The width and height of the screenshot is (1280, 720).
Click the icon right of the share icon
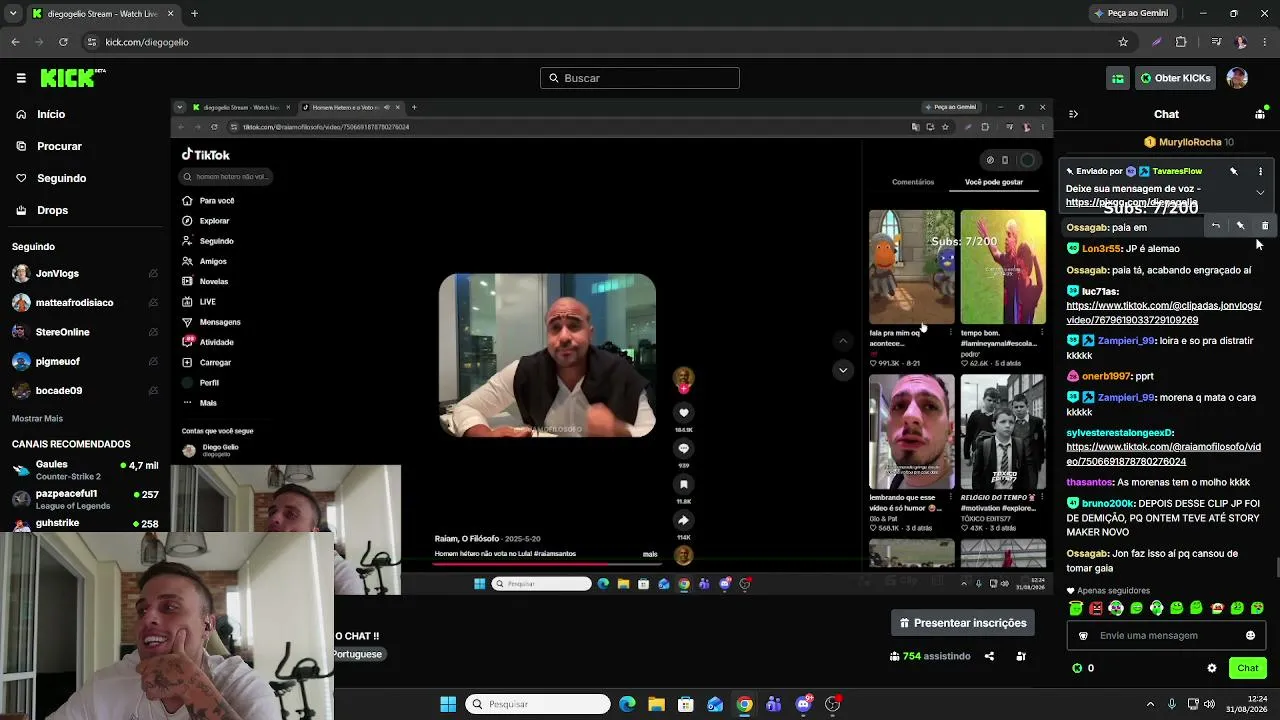pyautogui.click(x=1021, y=656)
